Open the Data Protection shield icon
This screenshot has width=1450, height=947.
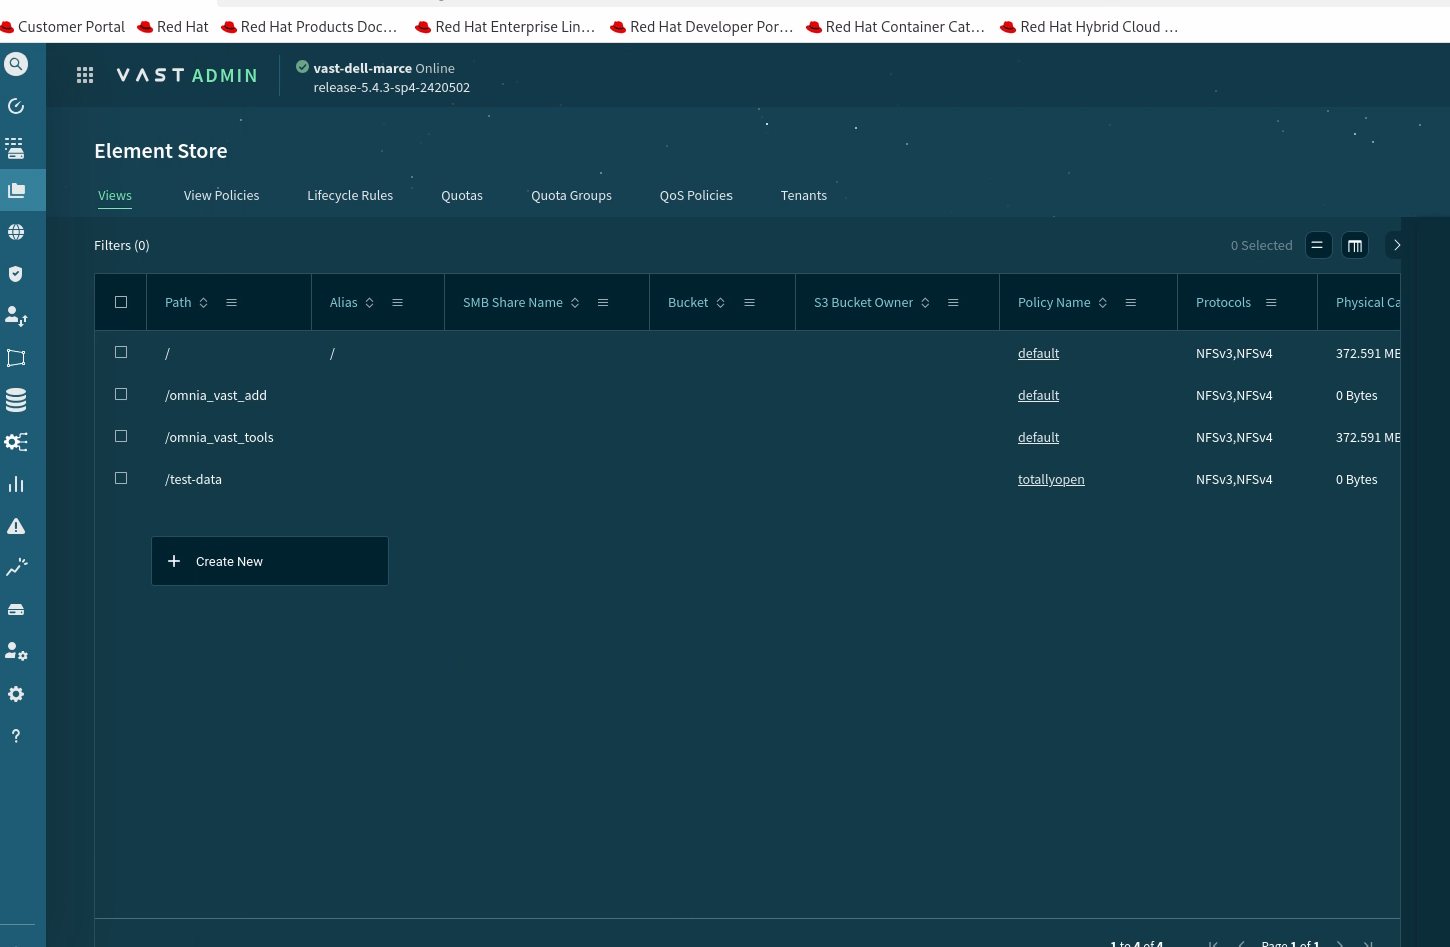[x=16, y=274]
